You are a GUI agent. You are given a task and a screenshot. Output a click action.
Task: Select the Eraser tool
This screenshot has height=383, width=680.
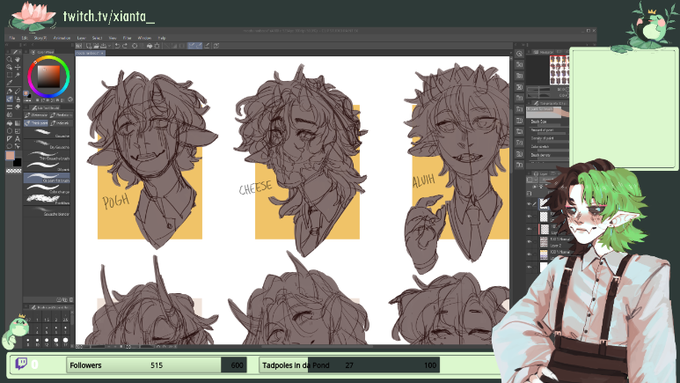[x=18, y=107]
